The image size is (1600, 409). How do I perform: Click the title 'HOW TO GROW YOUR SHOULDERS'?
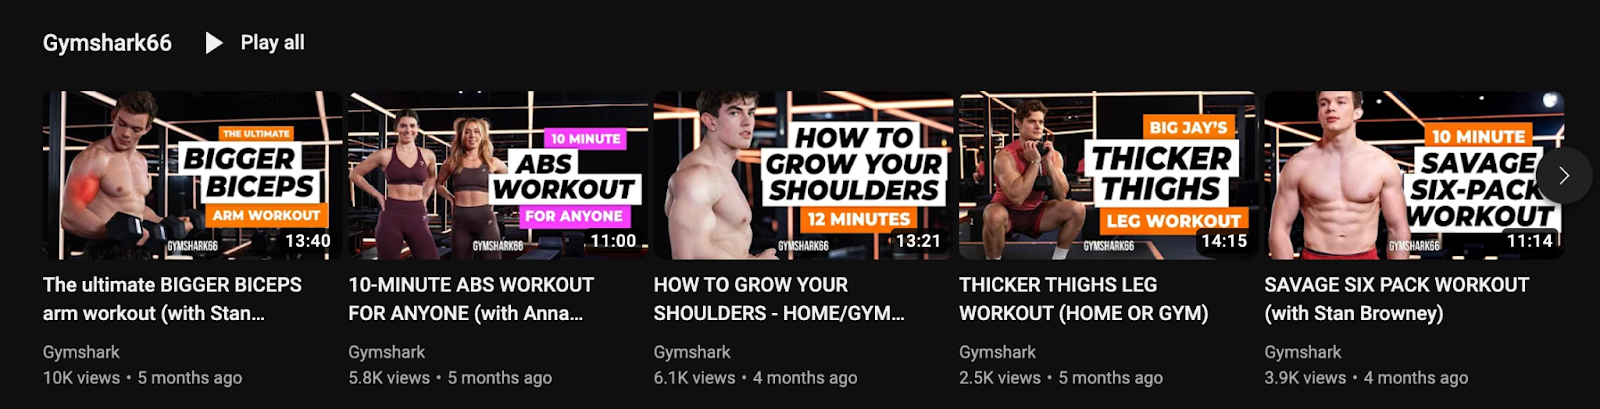[779, 299]
